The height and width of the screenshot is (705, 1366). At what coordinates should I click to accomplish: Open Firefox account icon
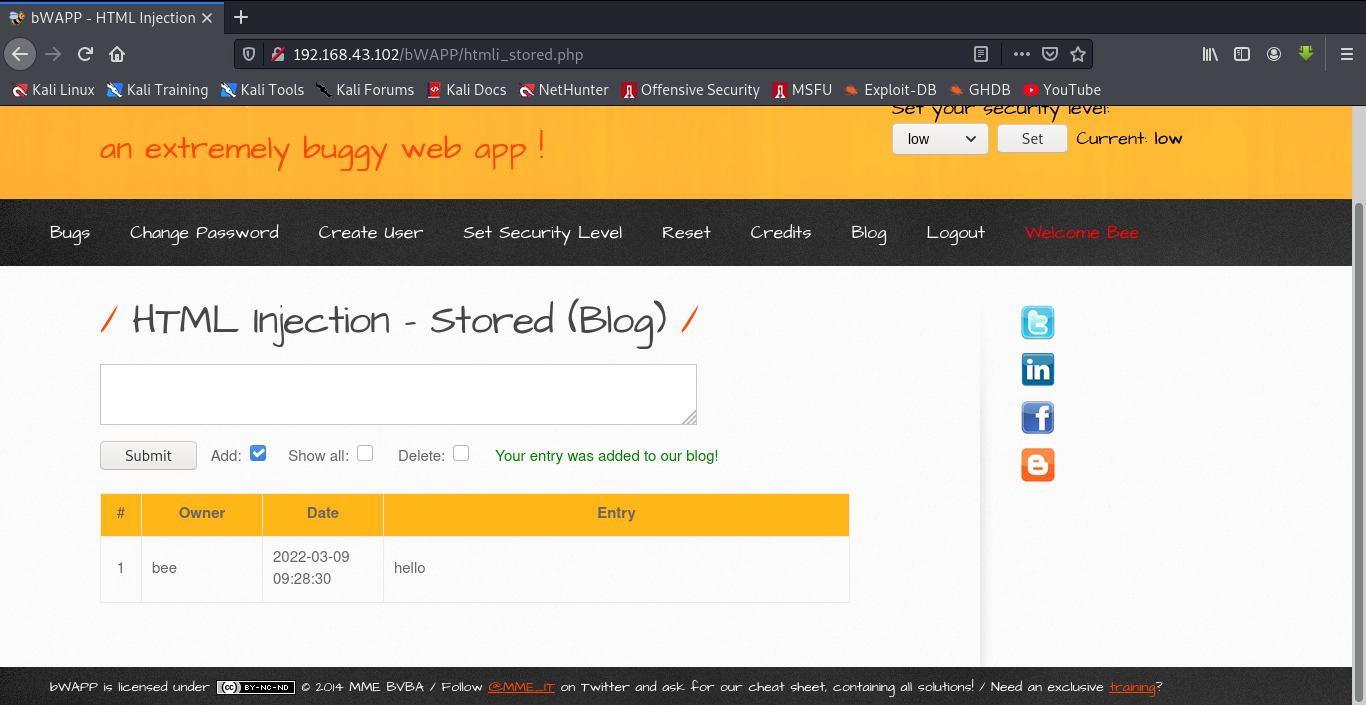[1274, 54]
